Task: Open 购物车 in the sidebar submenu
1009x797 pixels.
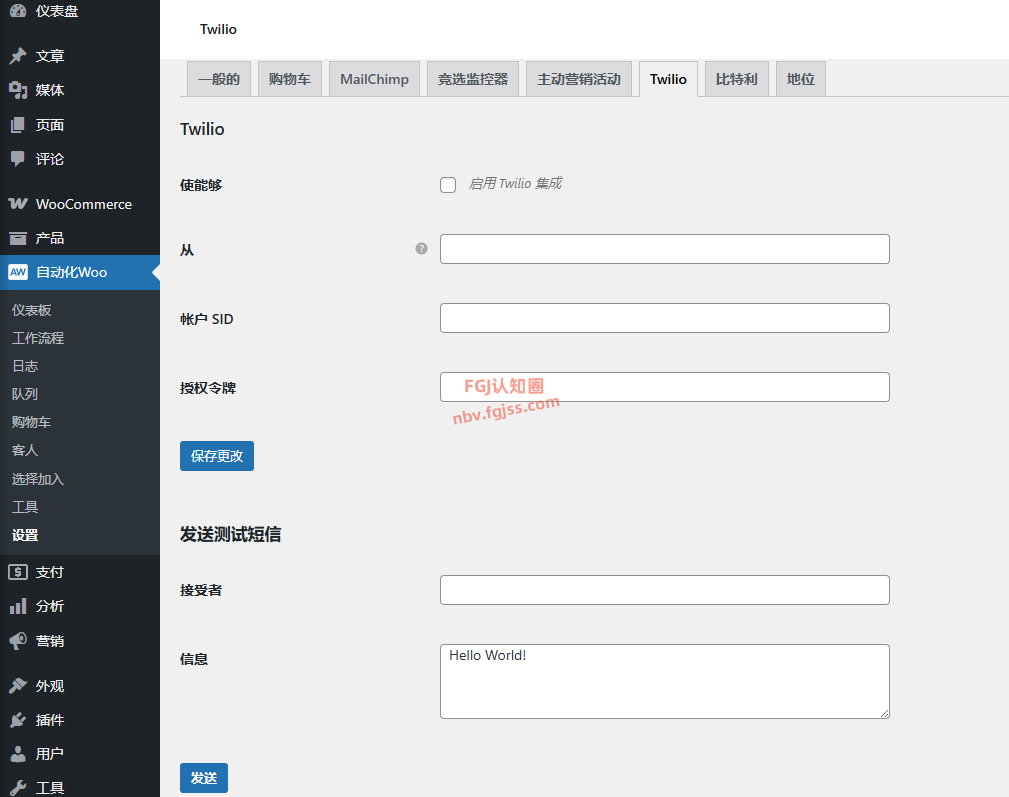Action: [32, 422]
